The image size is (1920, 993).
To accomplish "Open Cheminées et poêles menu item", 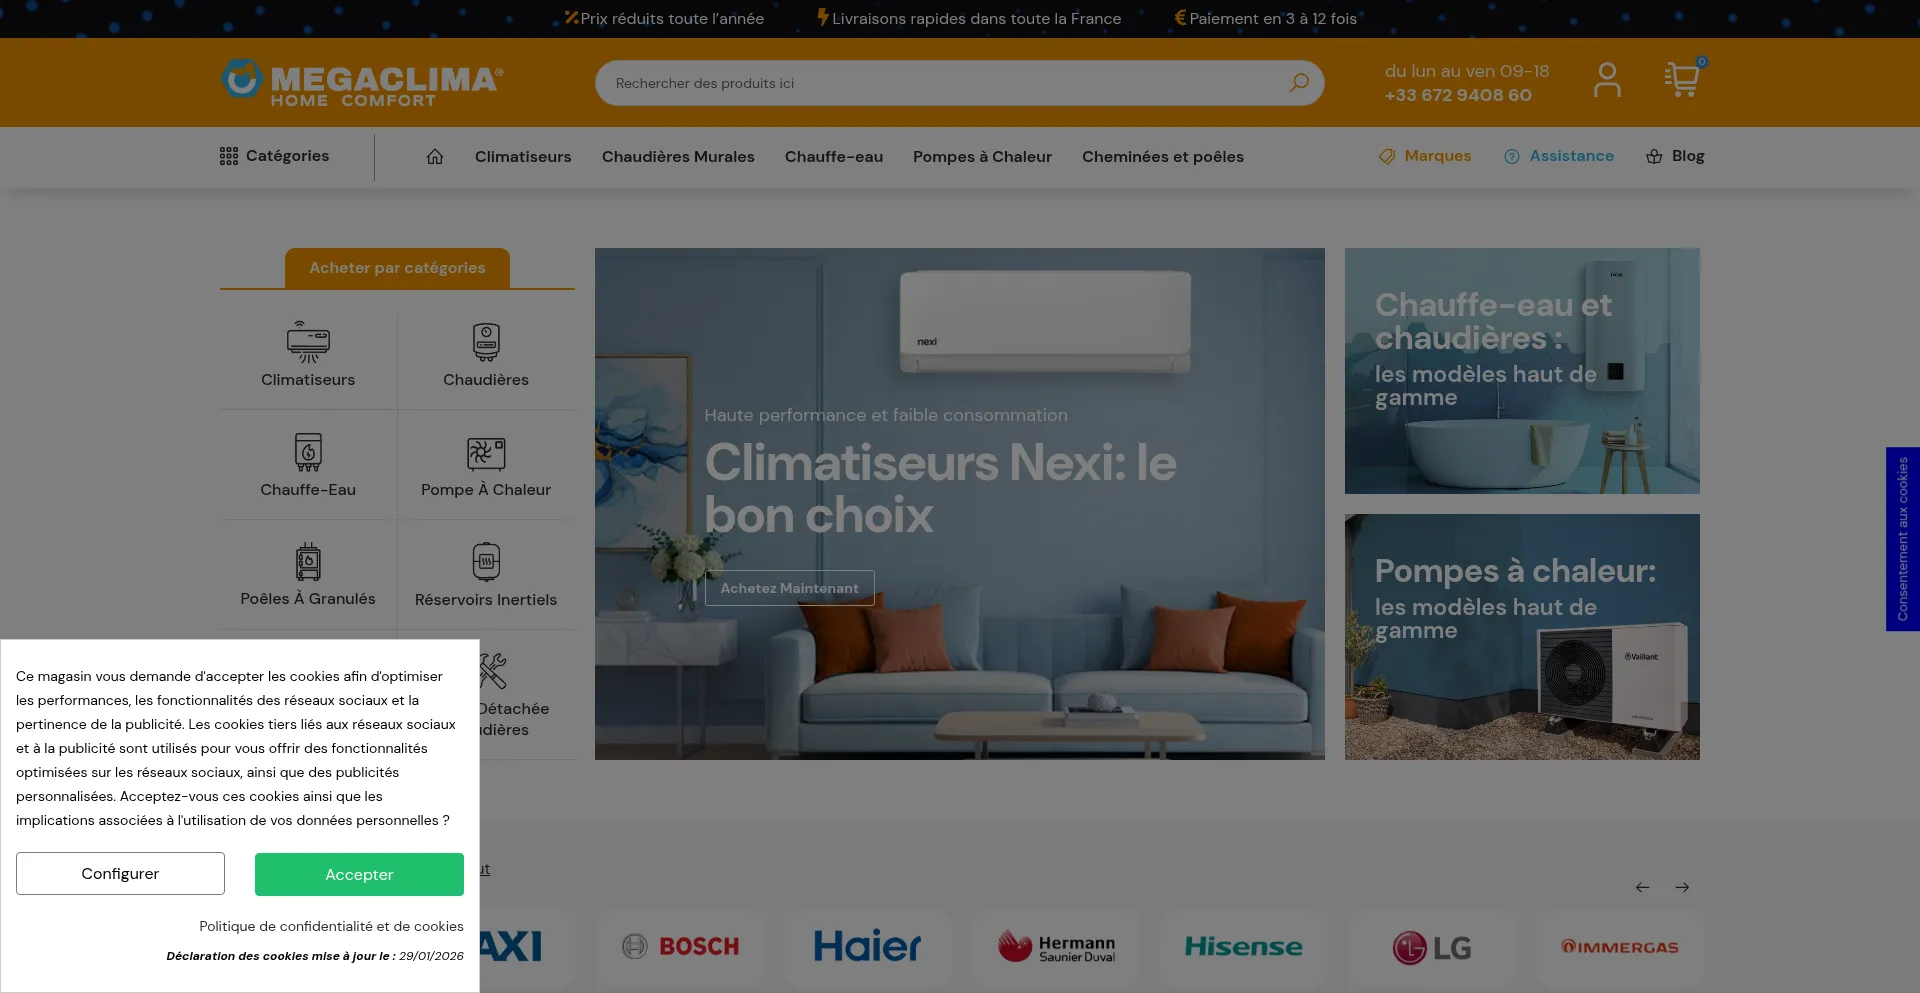I will click(1163, 157).
